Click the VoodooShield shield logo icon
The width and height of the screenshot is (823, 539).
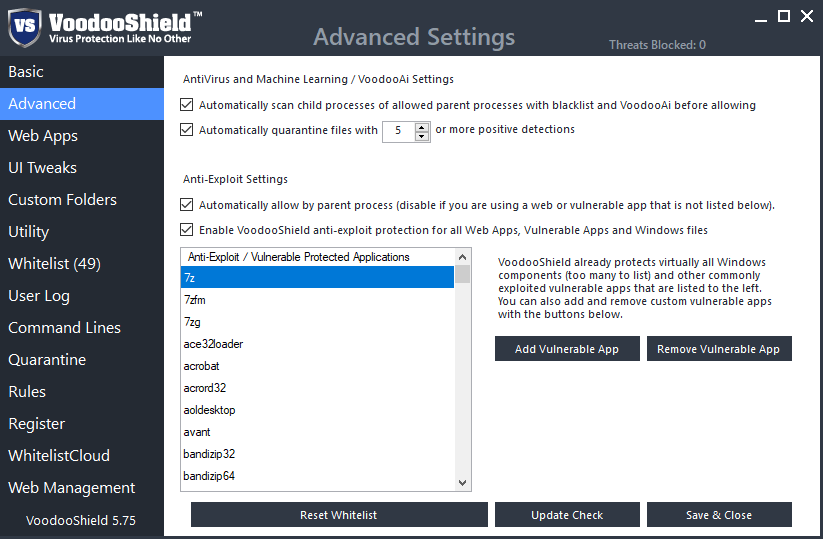pyautogui.click(x=25, y=27)
